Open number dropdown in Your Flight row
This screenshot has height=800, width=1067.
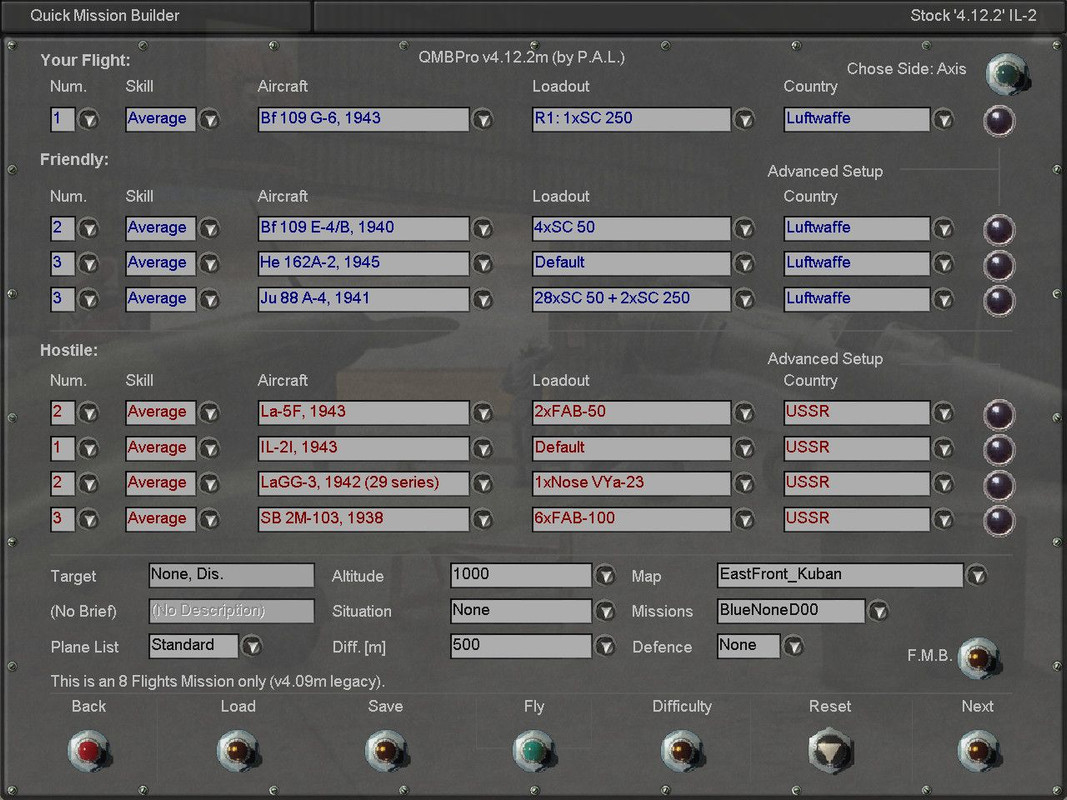(88, 120)
